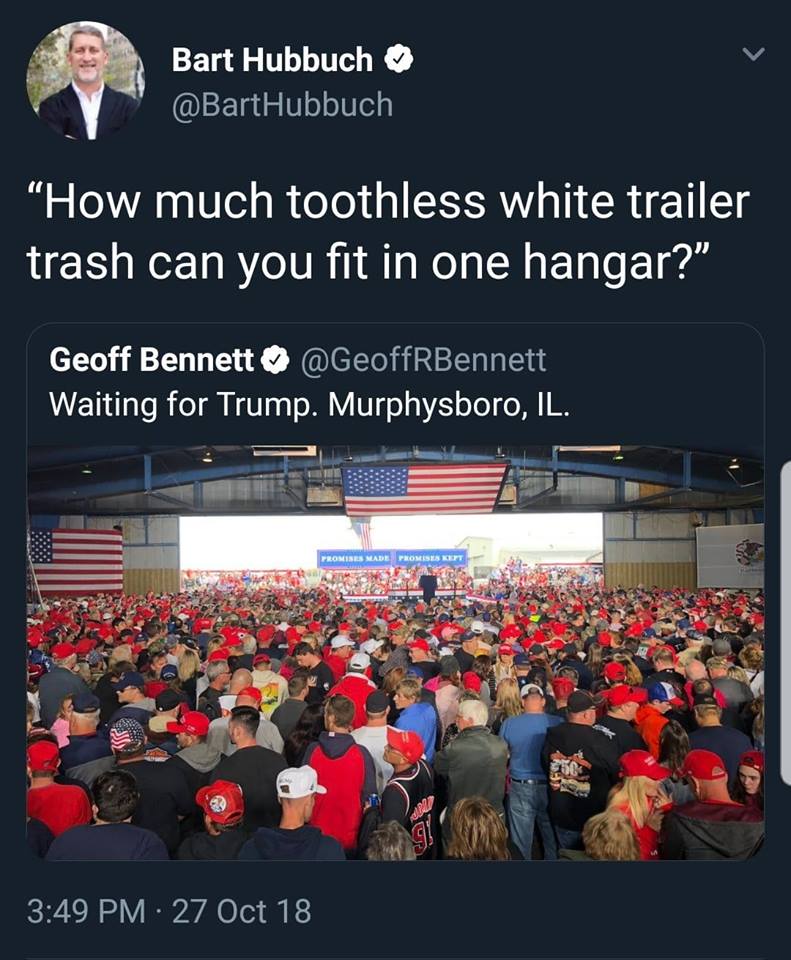Open the Bart Hubbuch display name

(272, 60)
